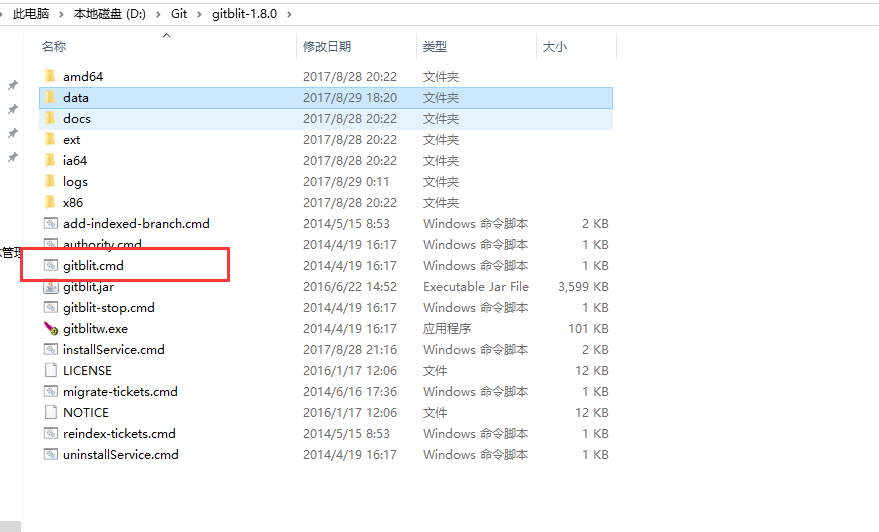Click the date 2017/8/29 18:20
879x532 pixels.
(350, 98)
